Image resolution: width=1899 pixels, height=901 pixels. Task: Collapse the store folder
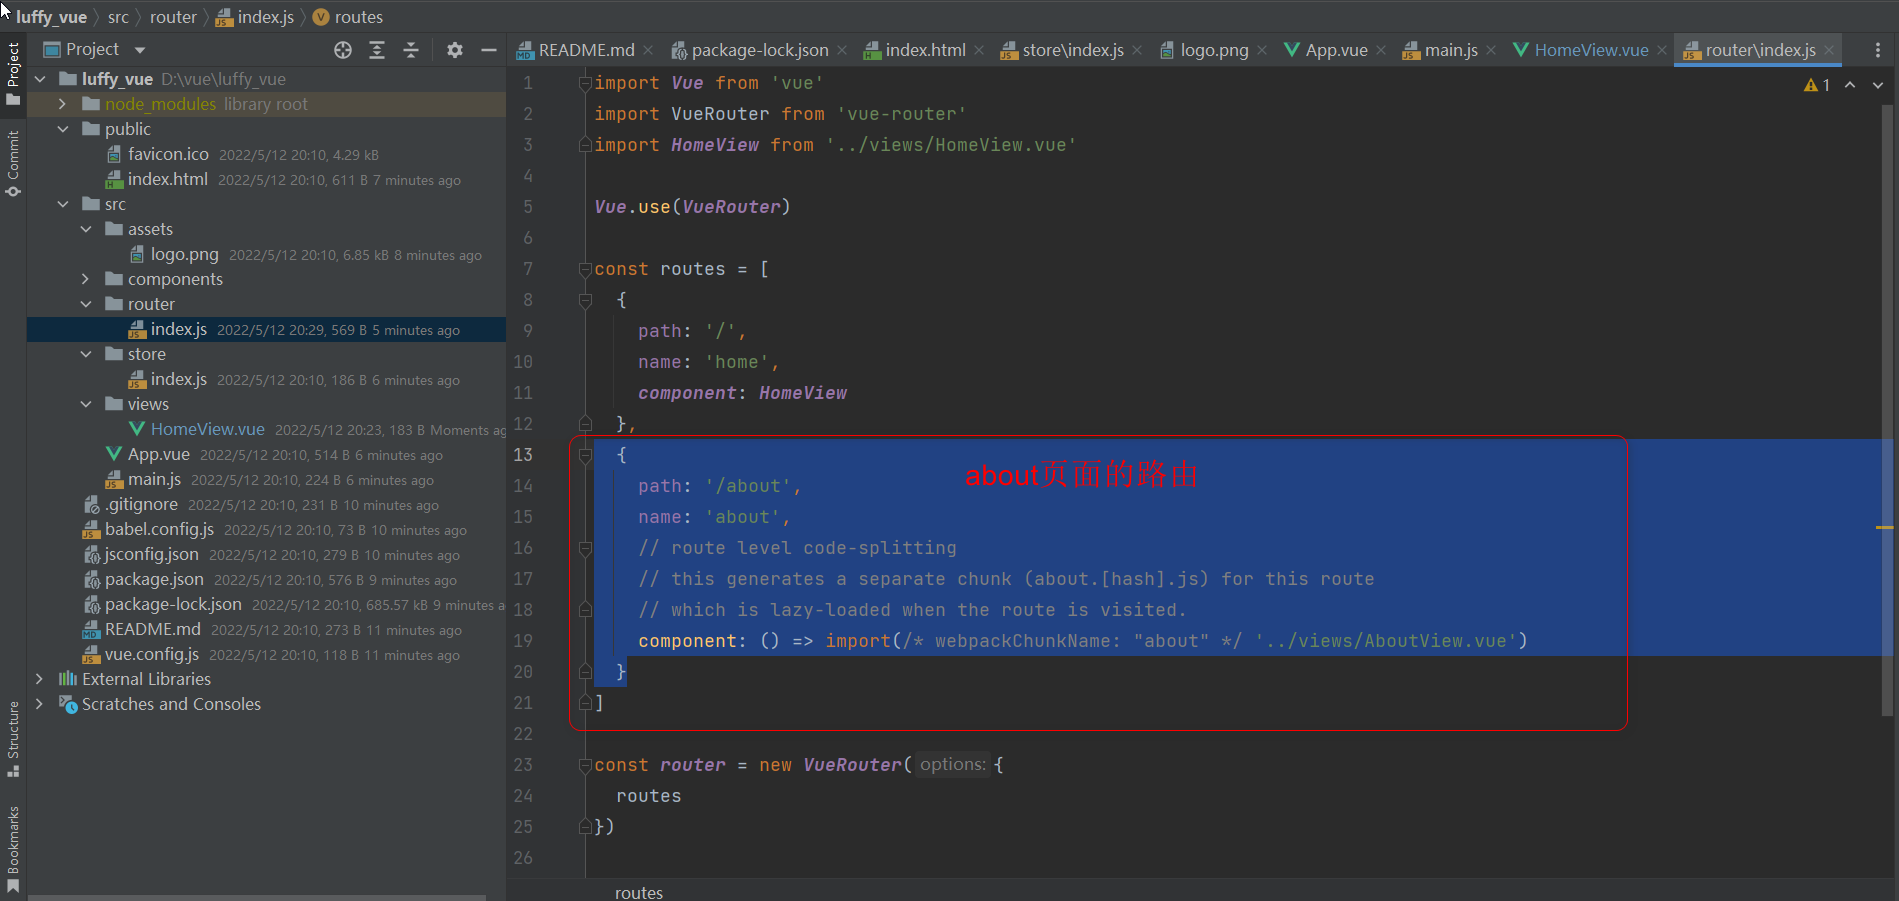coord(86,354)
